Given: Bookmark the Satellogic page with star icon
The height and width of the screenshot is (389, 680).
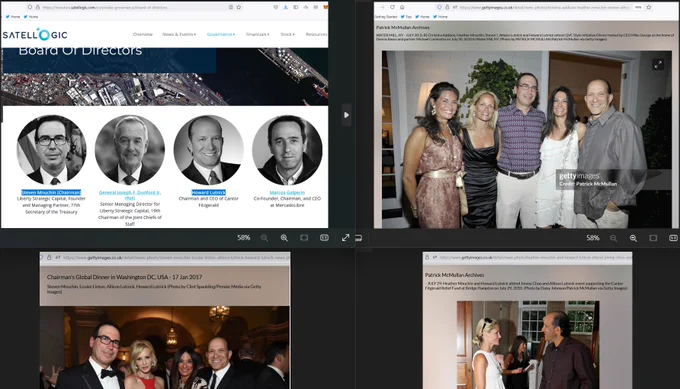Looking at the screenshot, I should click(239, 7).
